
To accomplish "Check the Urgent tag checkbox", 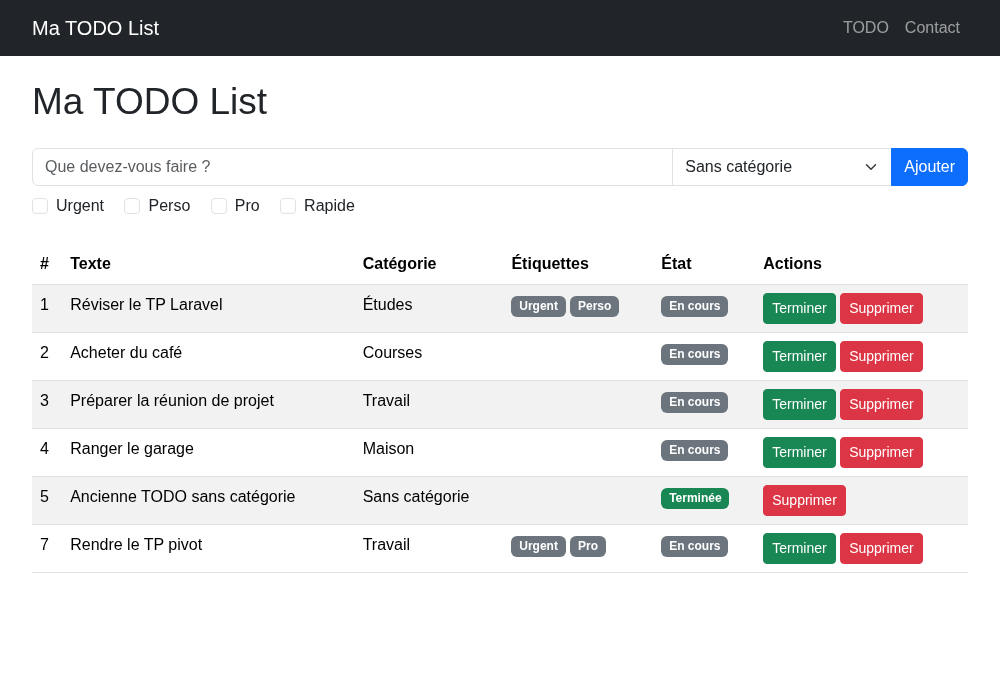I will (x=40, y=206).
